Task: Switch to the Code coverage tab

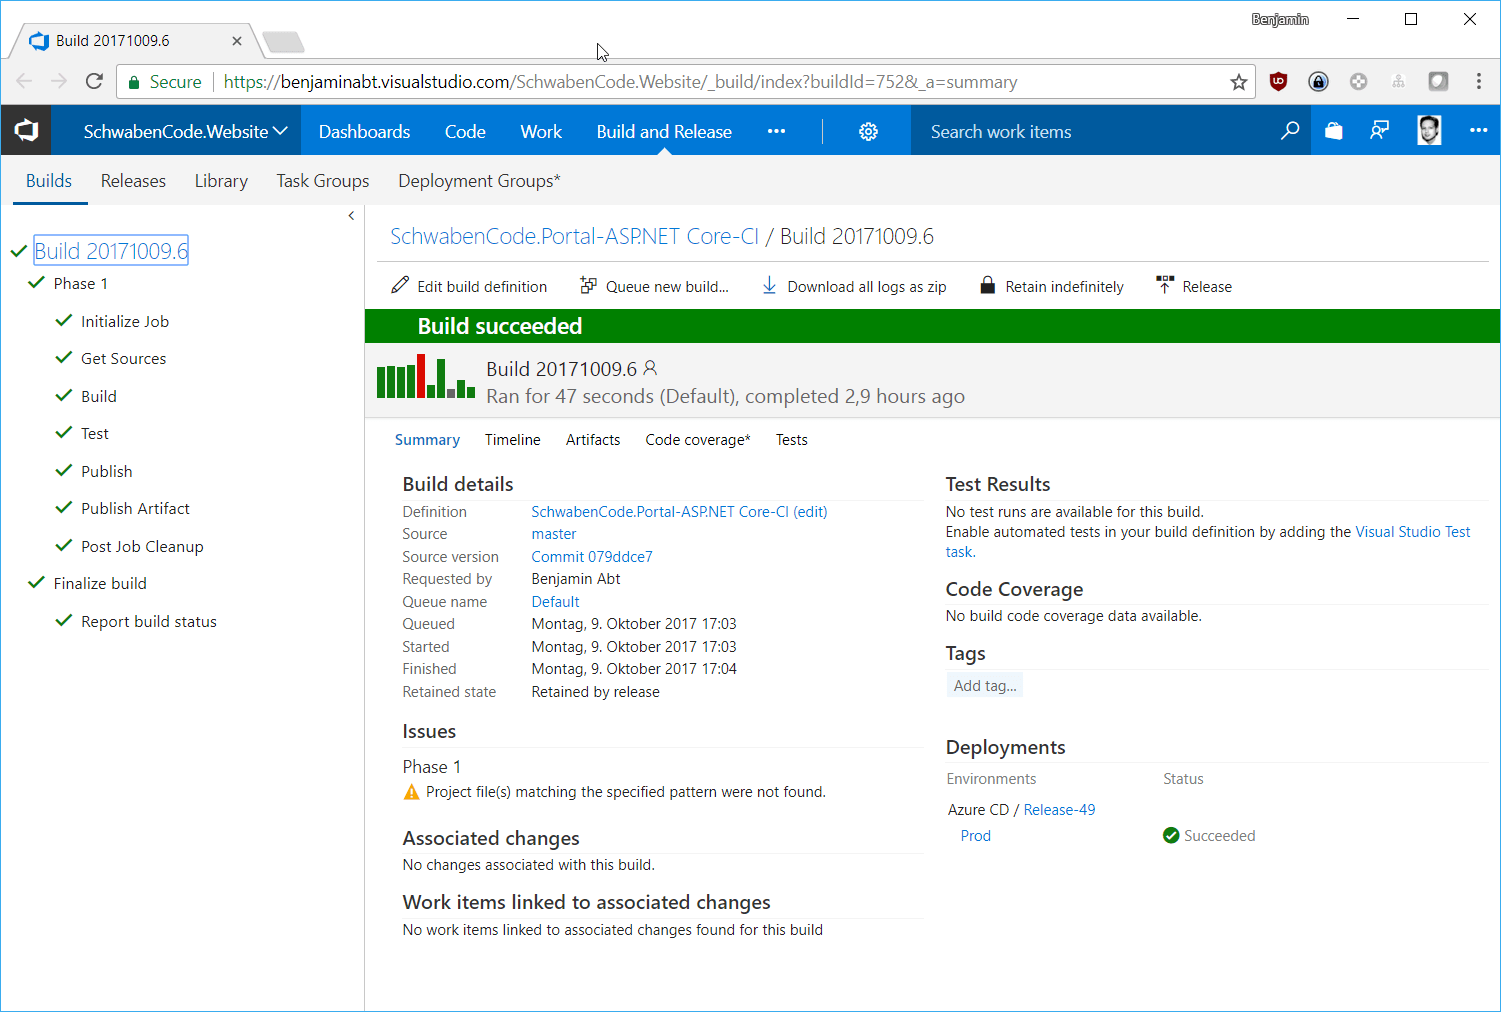Action: pyautogui.click(x=697, y=440)
